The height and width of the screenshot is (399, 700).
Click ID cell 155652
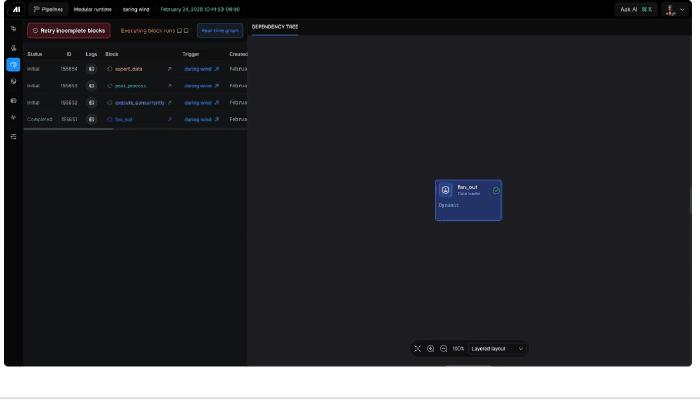(69, 103)
